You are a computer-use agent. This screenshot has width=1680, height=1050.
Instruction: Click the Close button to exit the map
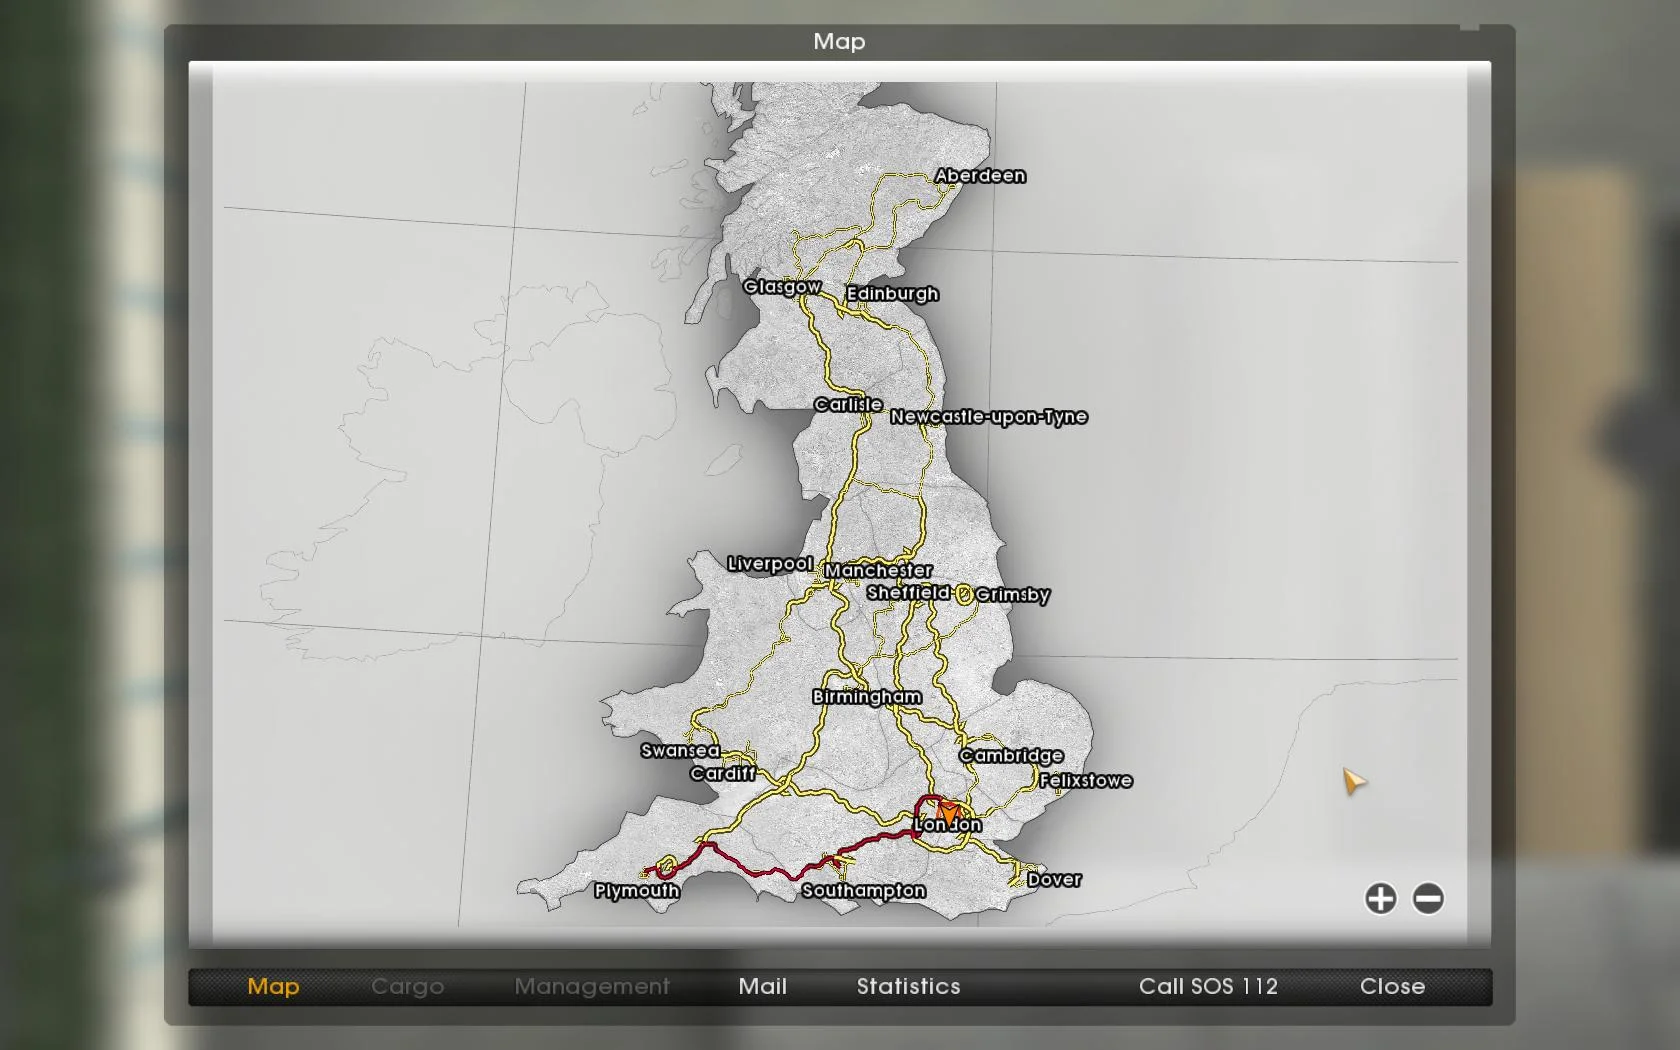pyautogui.click(x=1391, y=986)
